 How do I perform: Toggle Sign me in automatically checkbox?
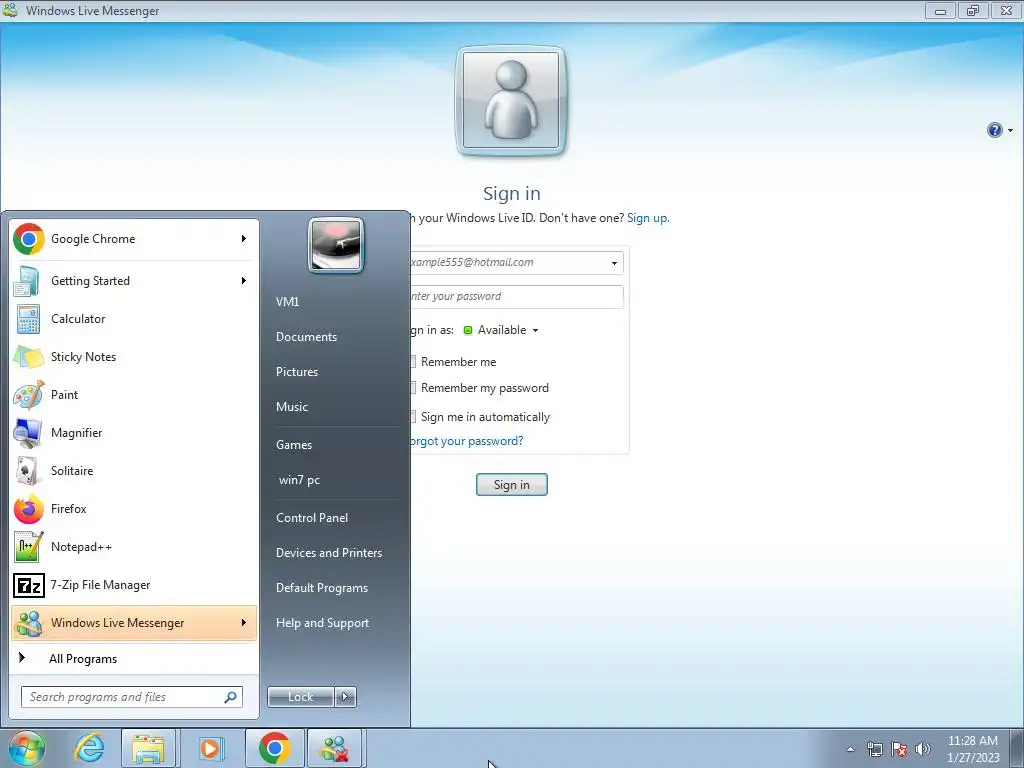click(413, 417)
